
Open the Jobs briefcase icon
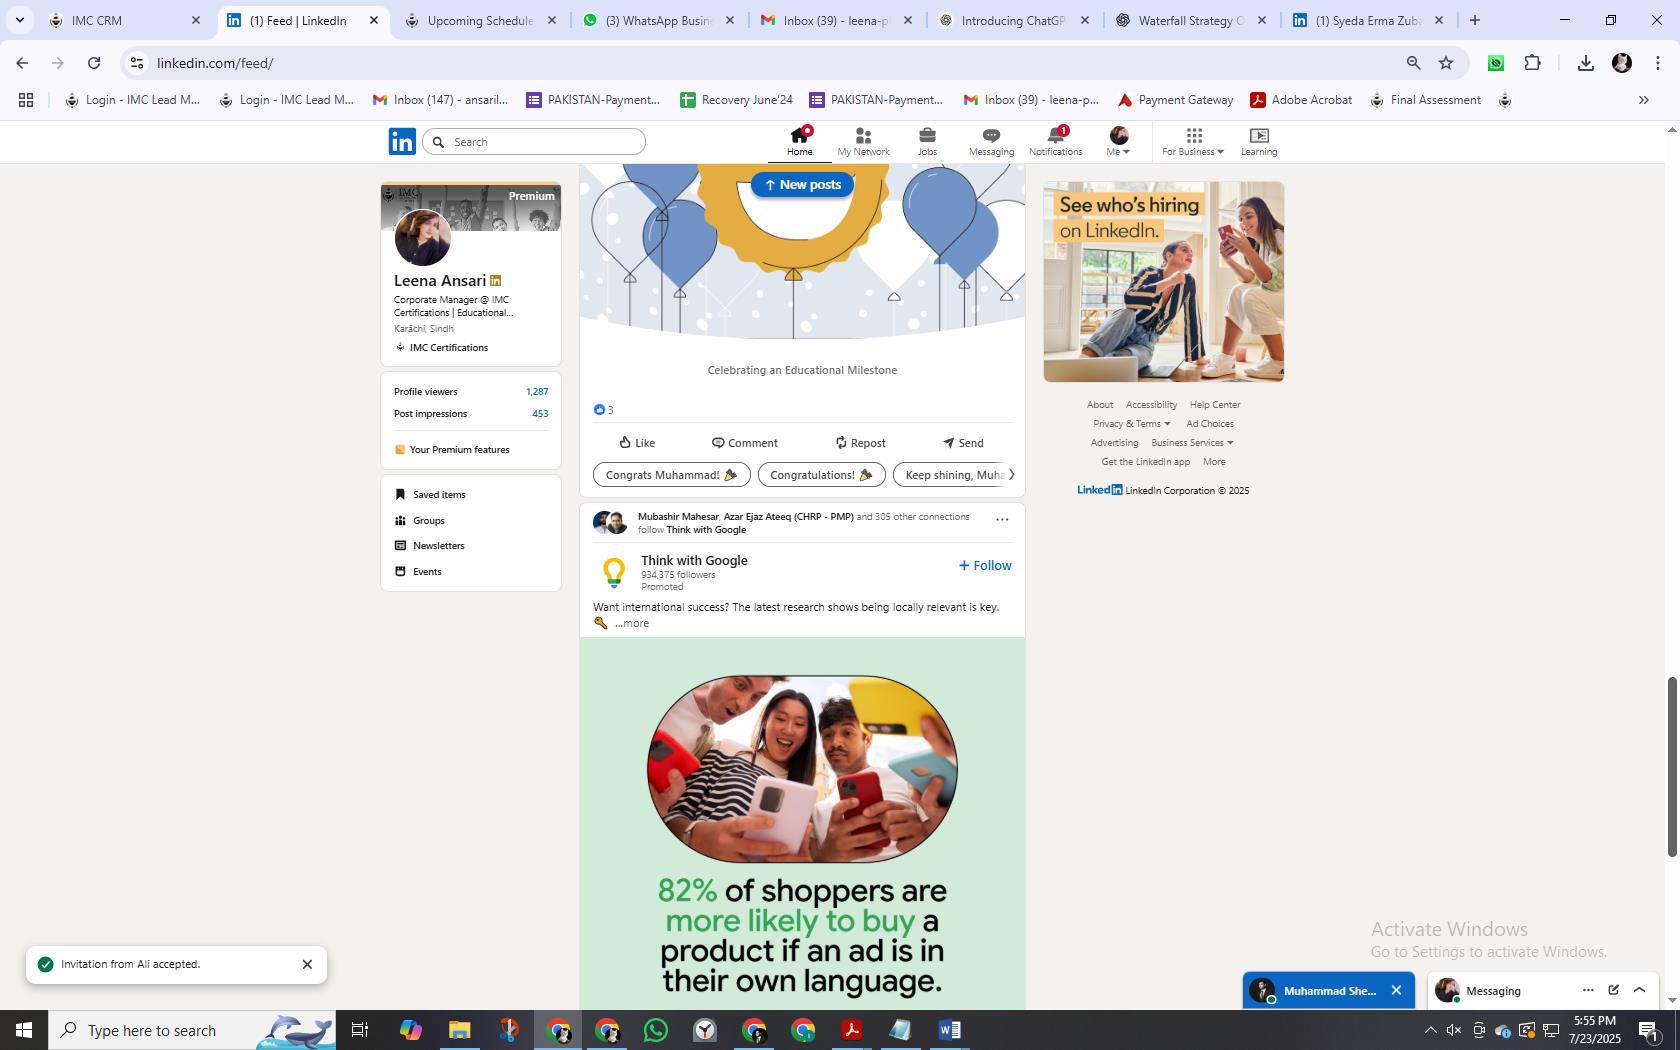927,141
